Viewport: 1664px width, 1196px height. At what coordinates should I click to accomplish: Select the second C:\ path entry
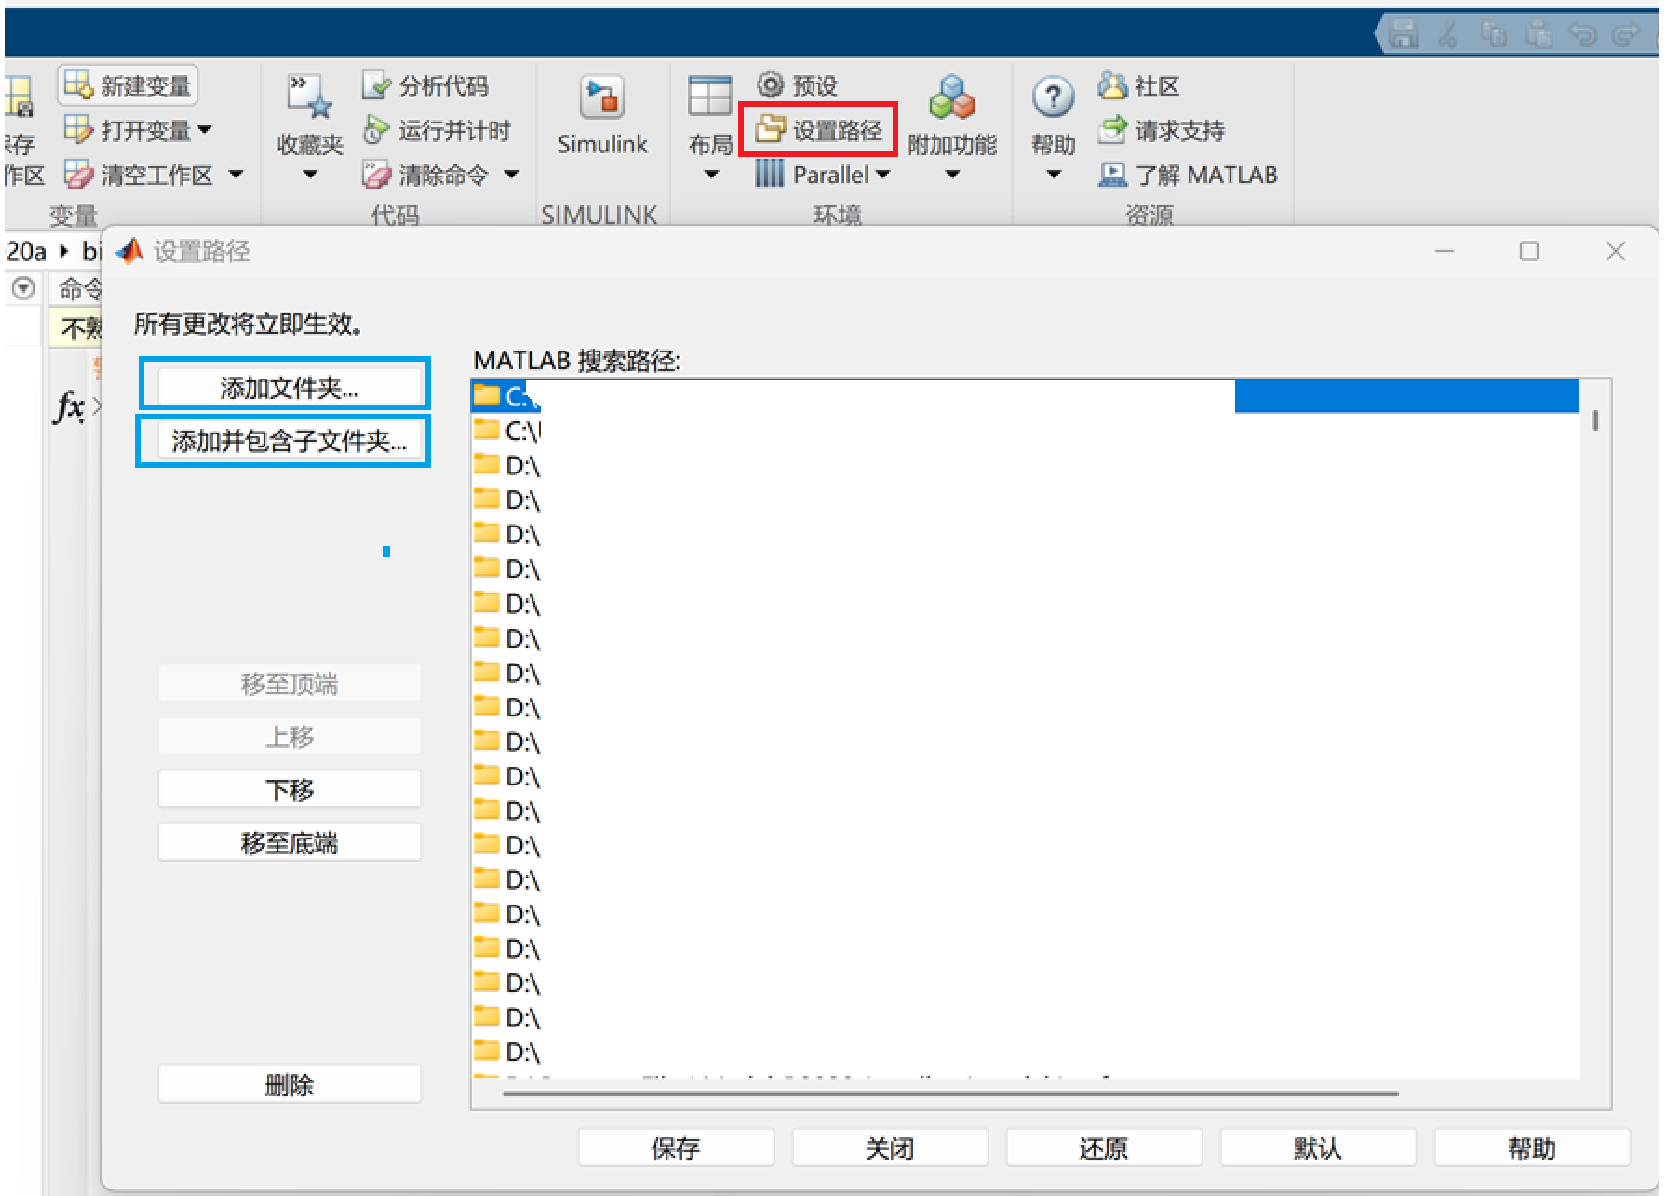[1025, 431]
